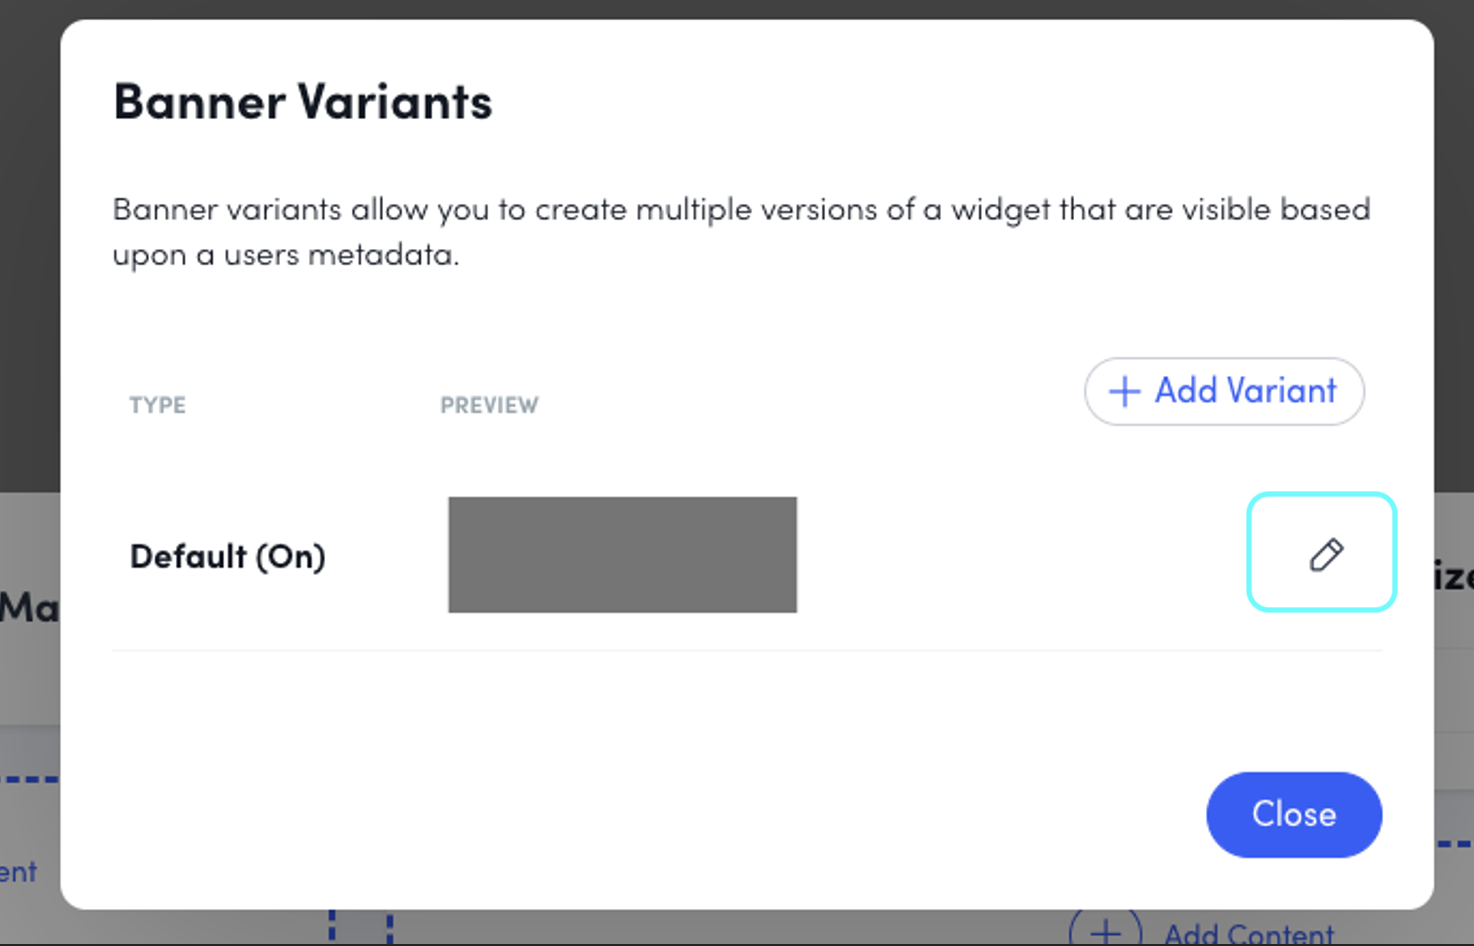This screenshot has width=1474, height=946.
Task: Click the divider line under the Default row
Action: [x=746, y=650]
